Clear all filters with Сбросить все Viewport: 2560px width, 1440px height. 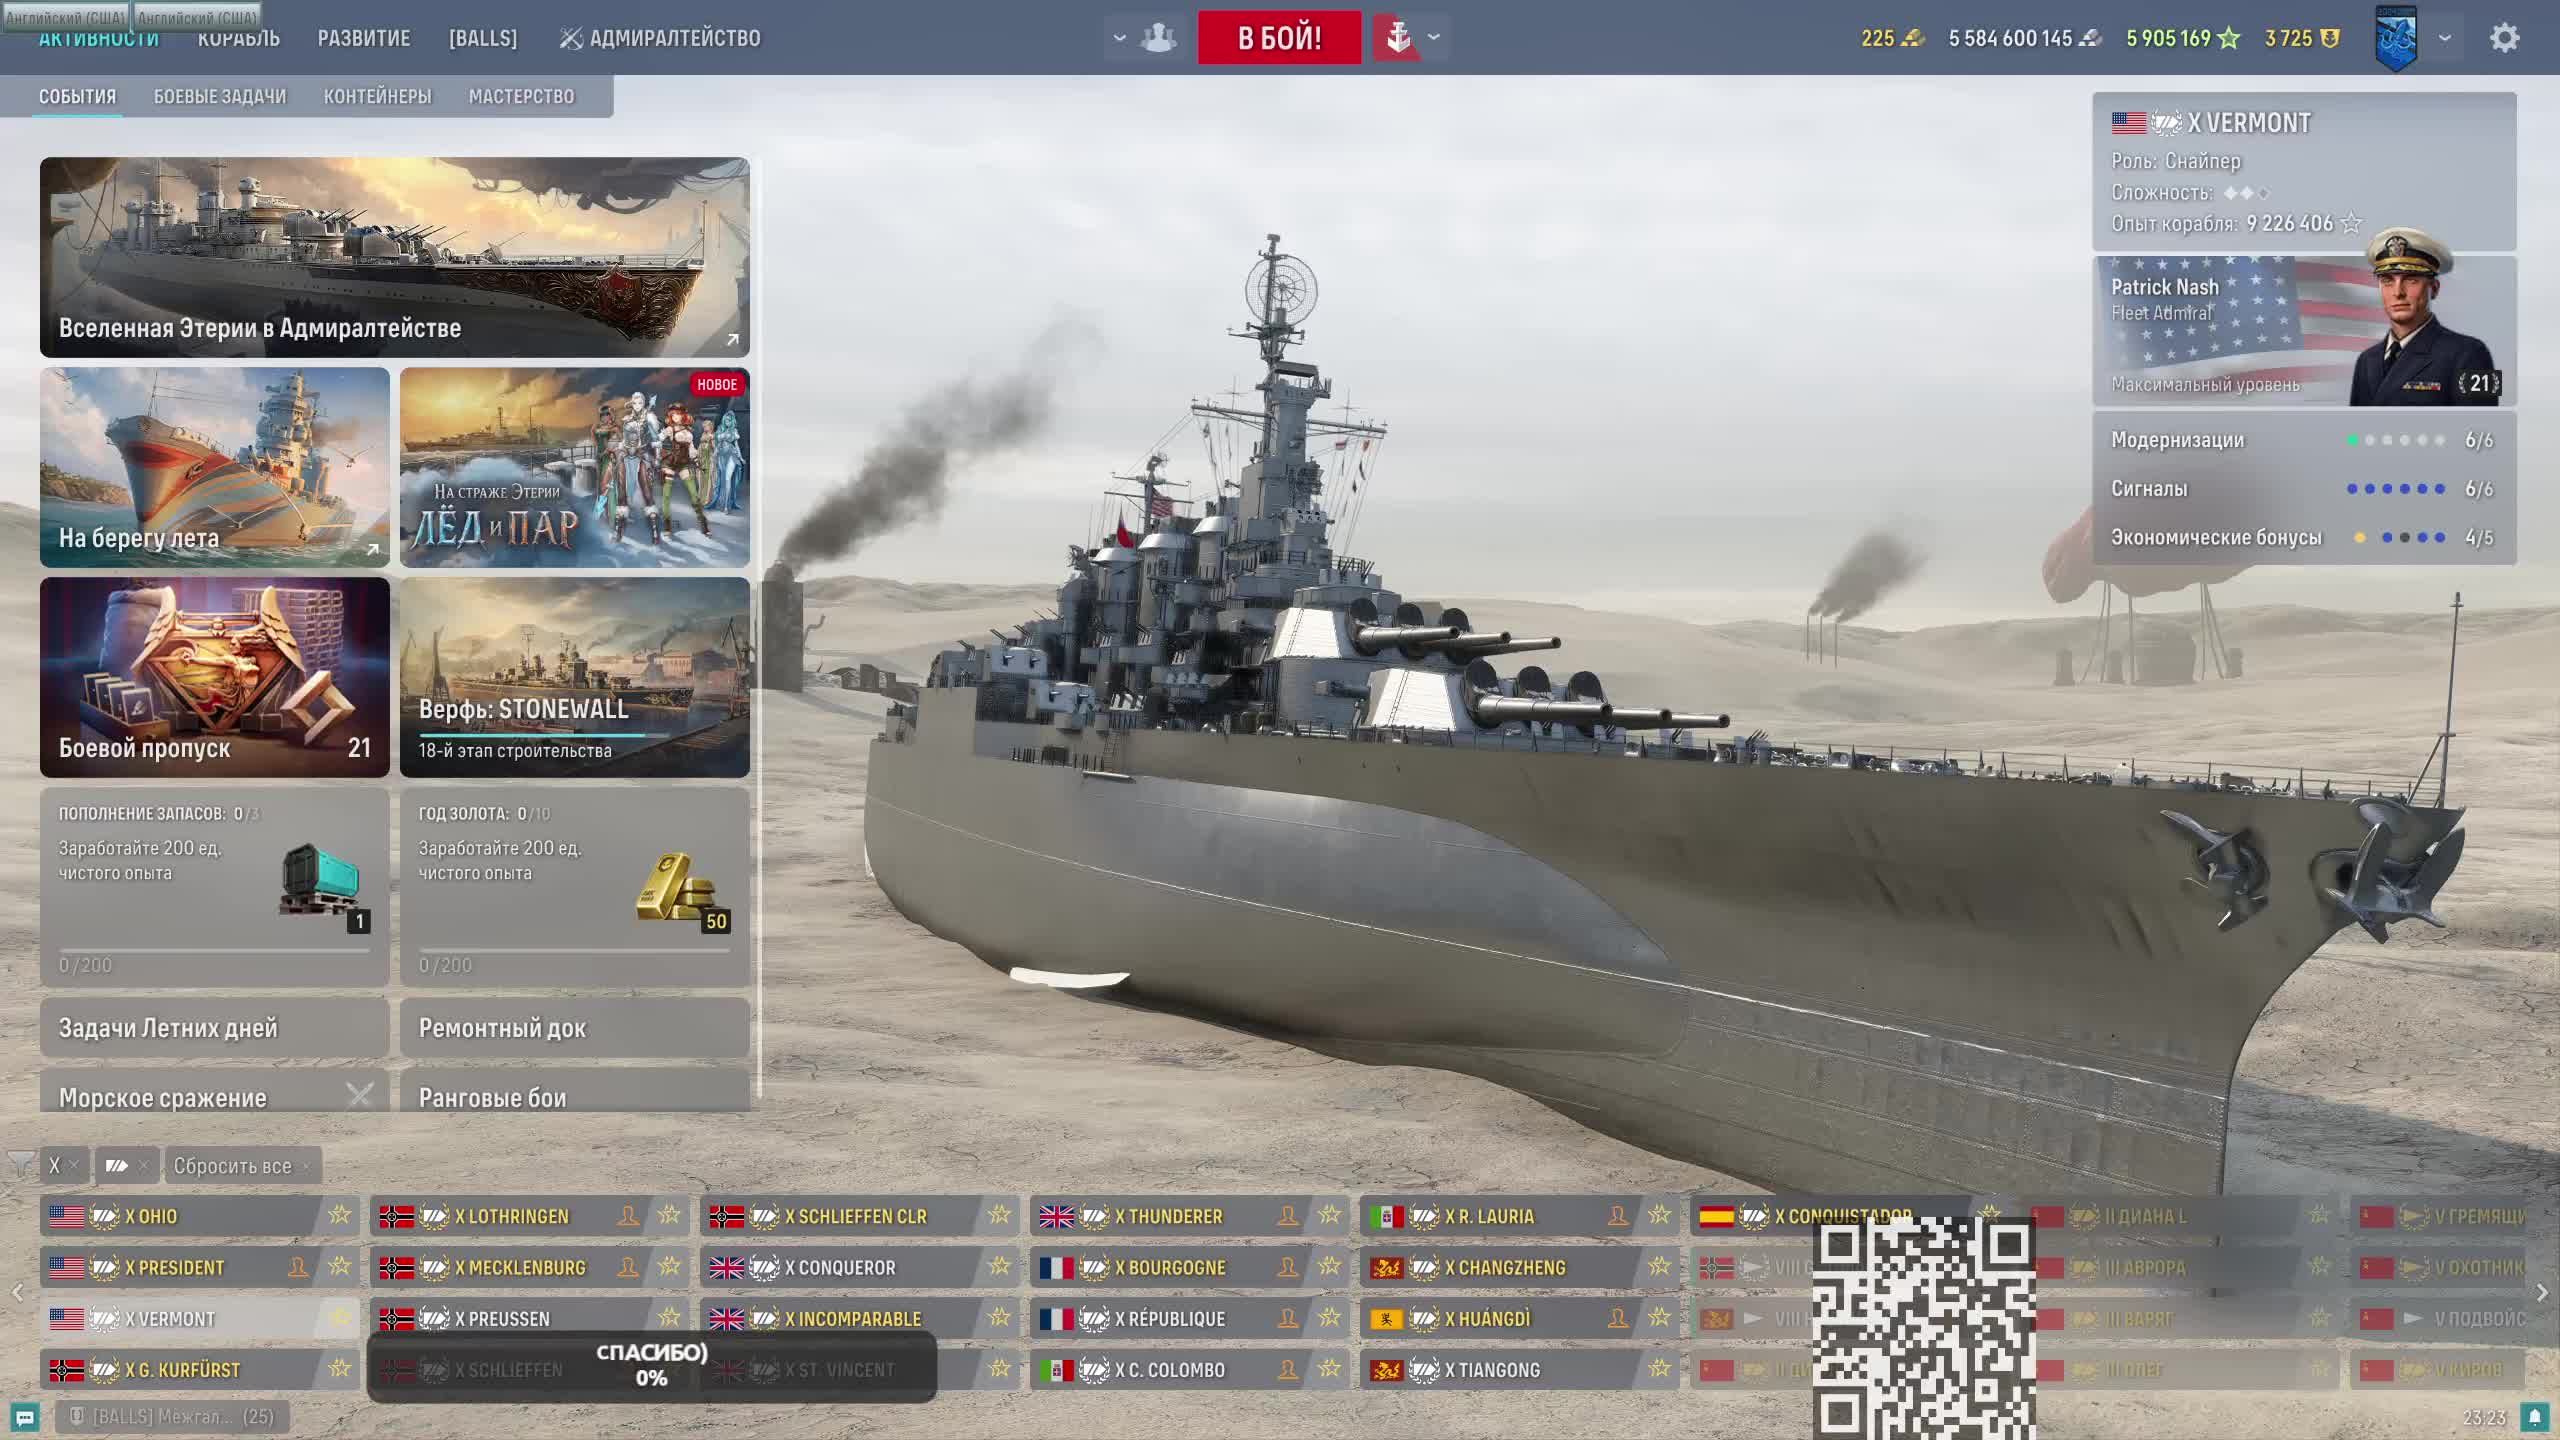pyautogui.click(x=241, y=1165)
